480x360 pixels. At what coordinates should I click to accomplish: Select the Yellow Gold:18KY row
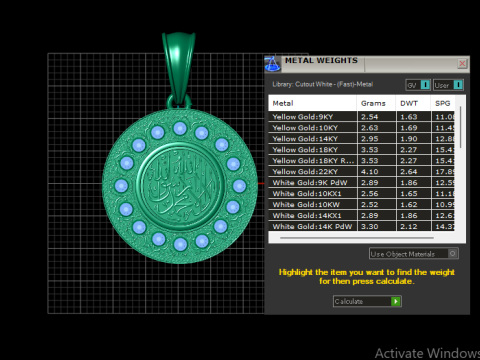tap(361, 150)
